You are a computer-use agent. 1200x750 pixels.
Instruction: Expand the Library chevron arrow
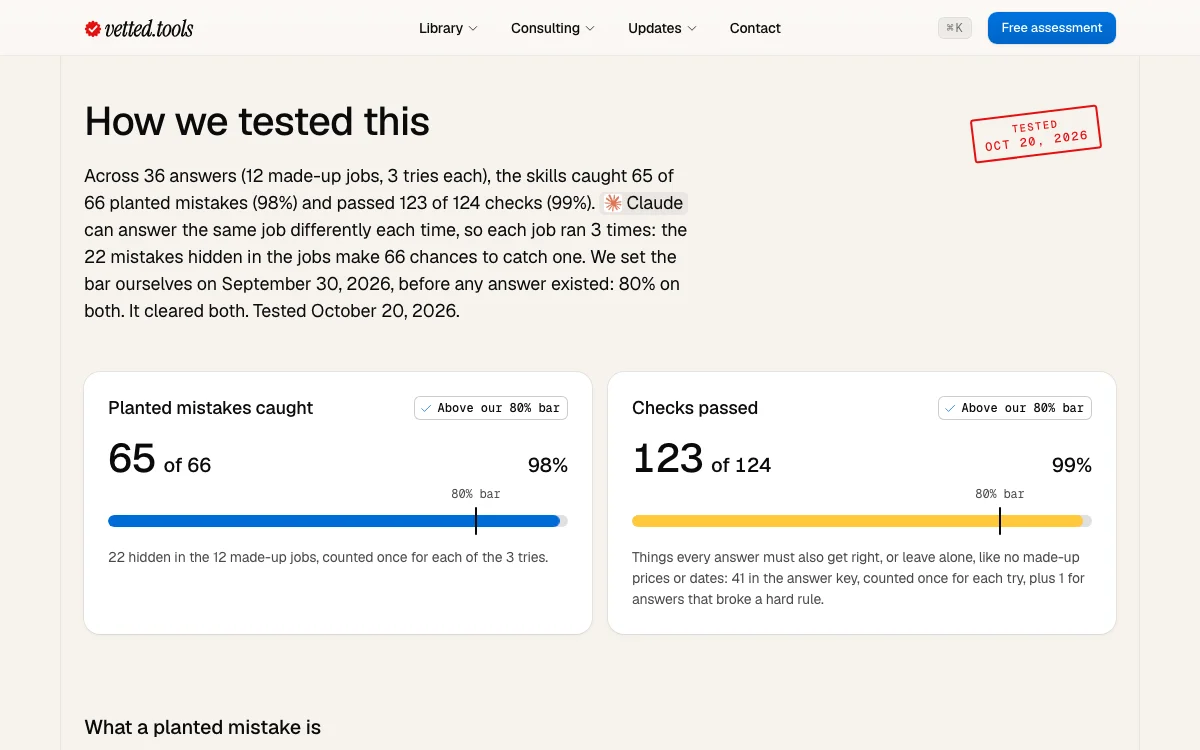473,29
